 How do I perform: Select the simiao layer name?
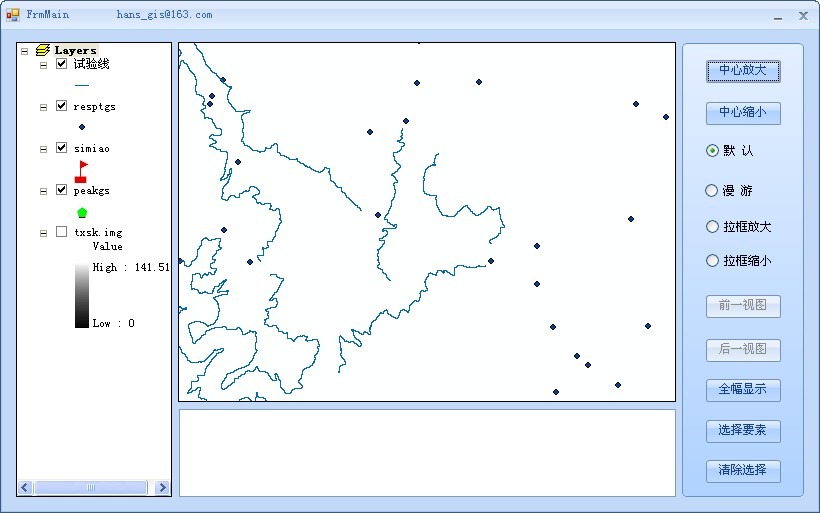click(x=92, y=149)
